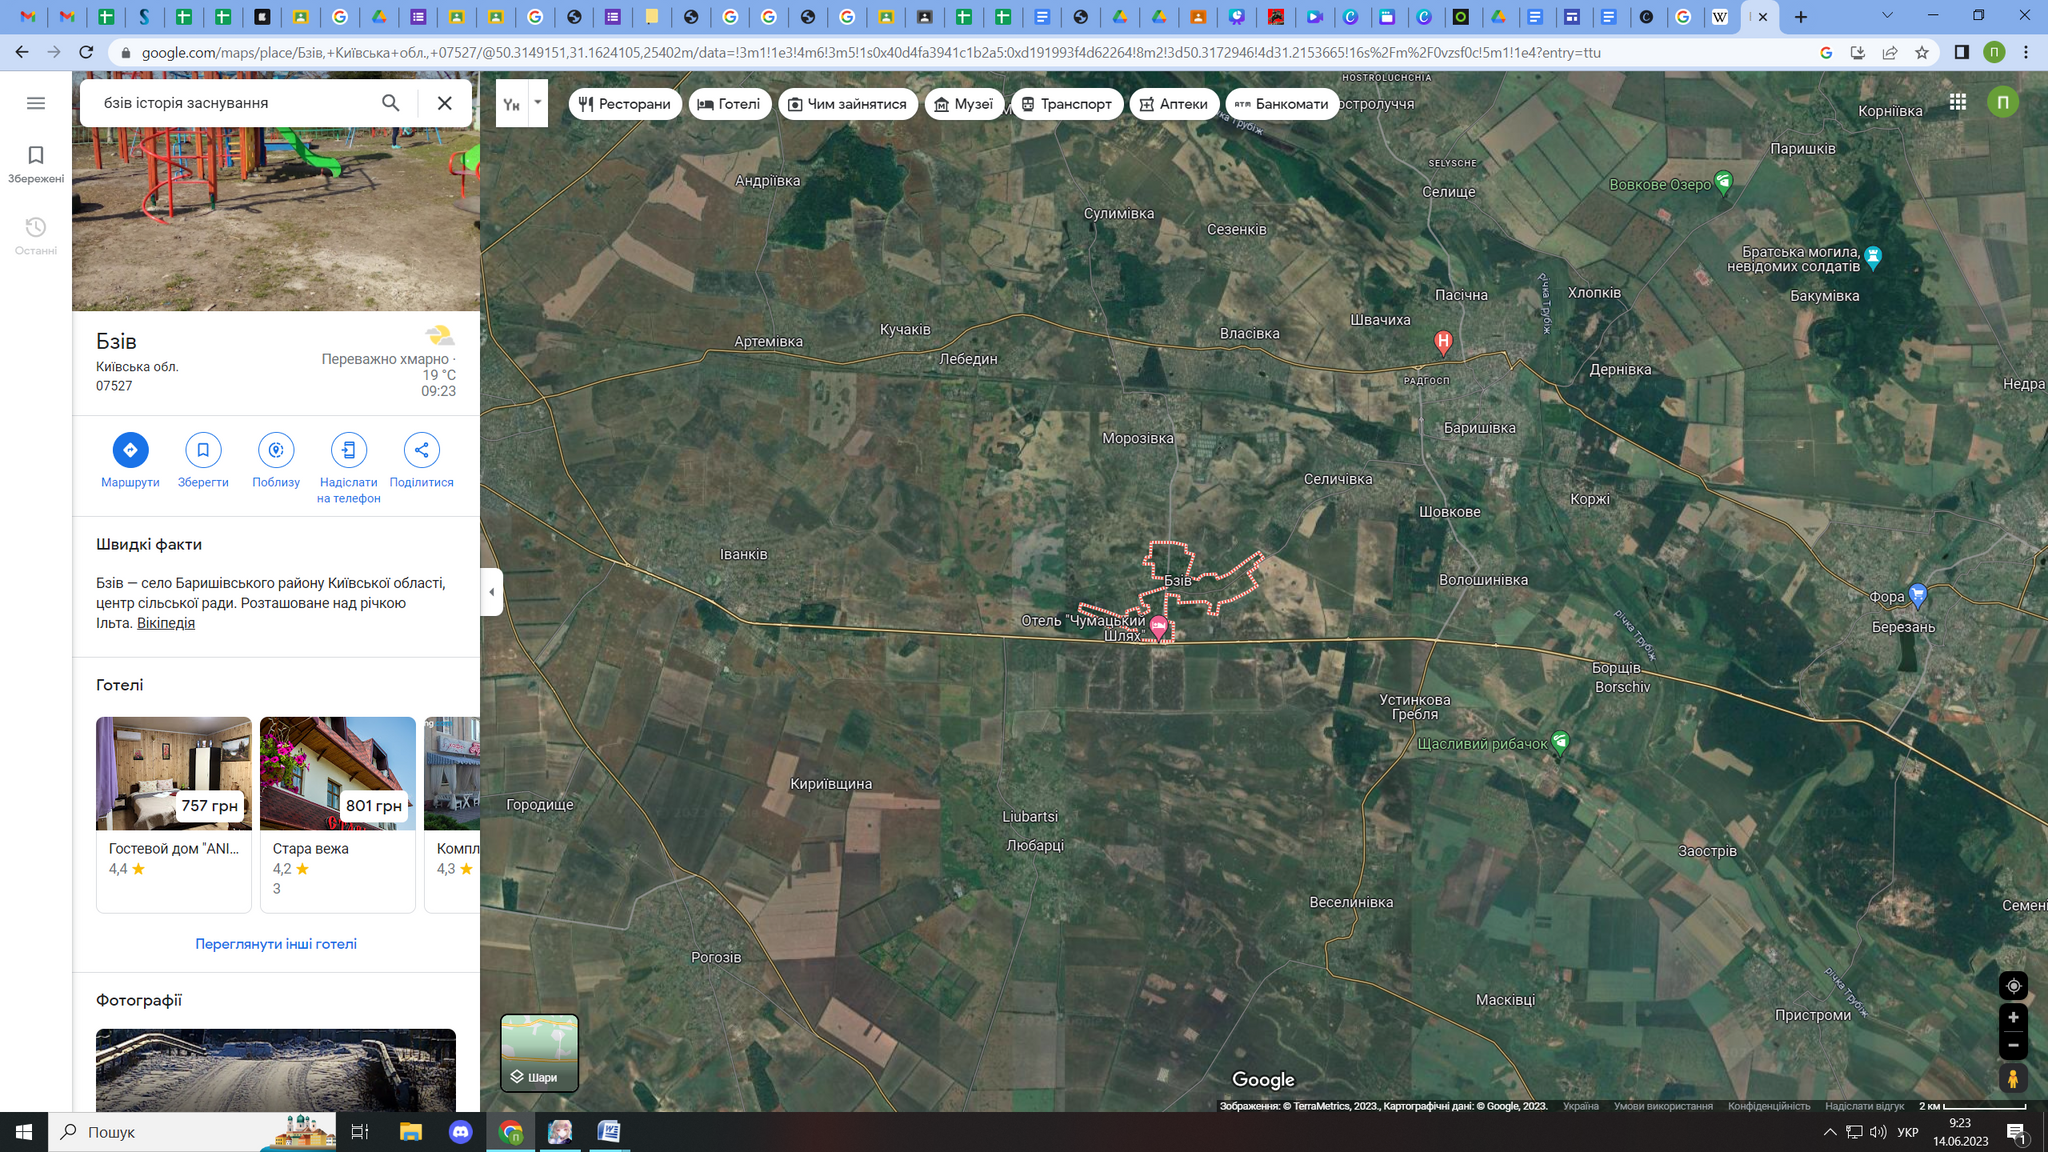Click Переглянути інші готелі link
The width and height of the screenshot is (2048, 1152).
pyautogui.click(x=276, y=944)
